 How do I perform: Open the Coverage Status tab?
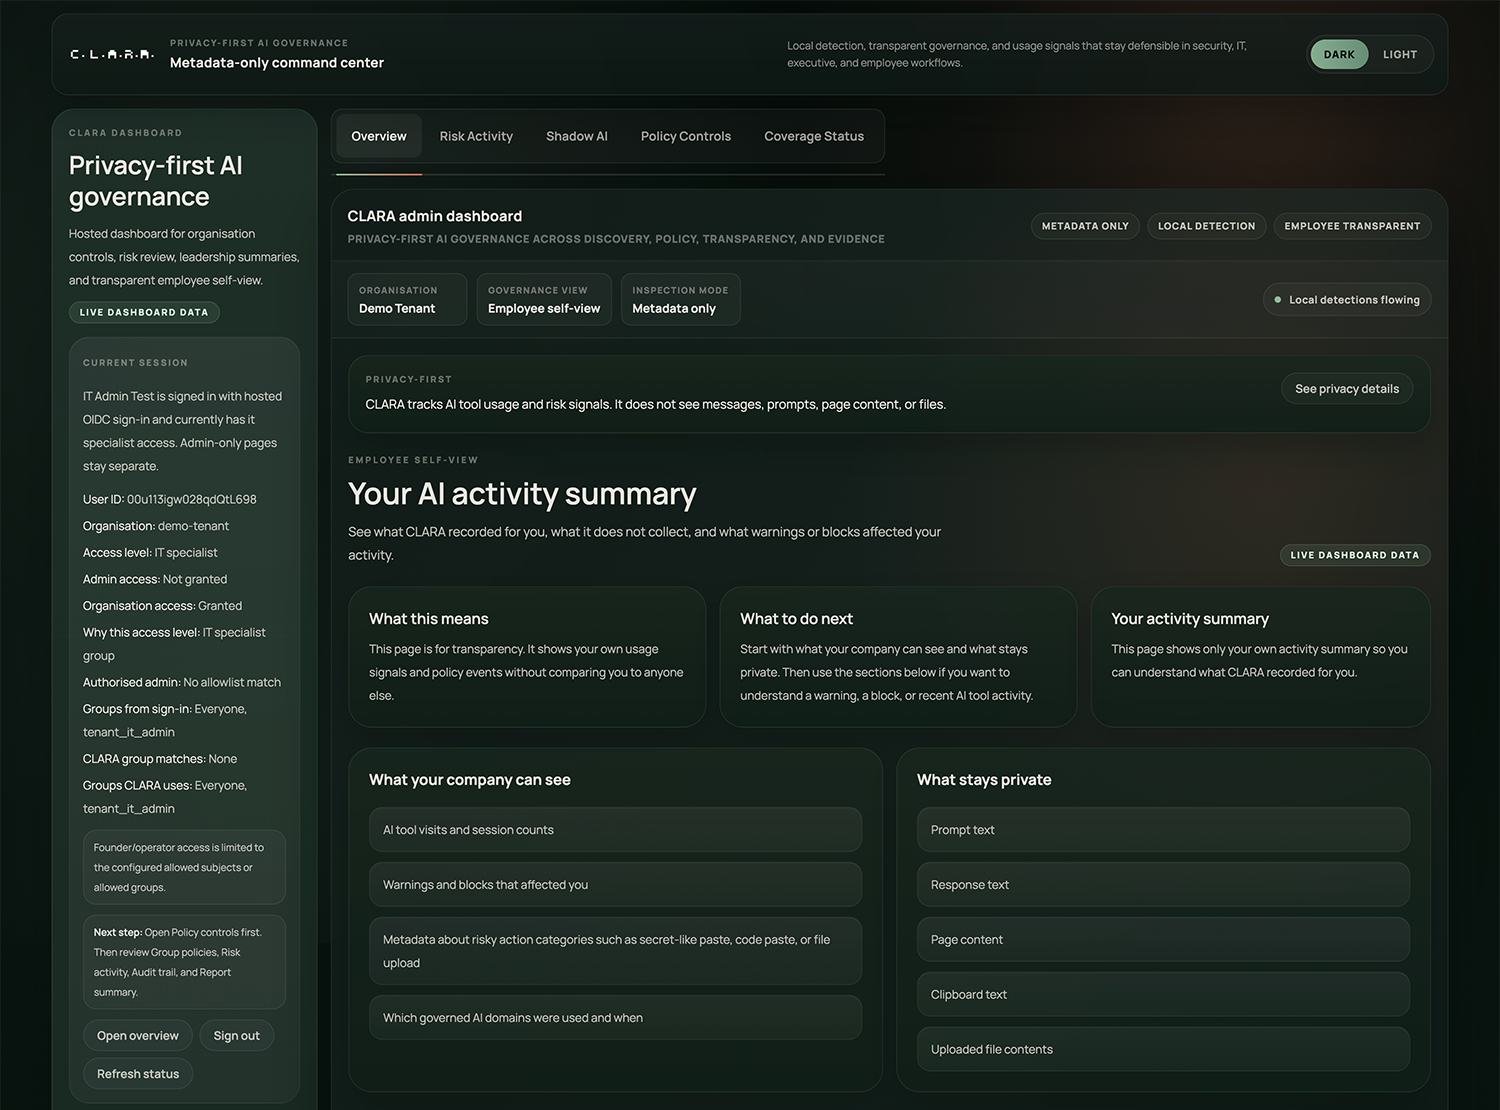tap(814, 136)
